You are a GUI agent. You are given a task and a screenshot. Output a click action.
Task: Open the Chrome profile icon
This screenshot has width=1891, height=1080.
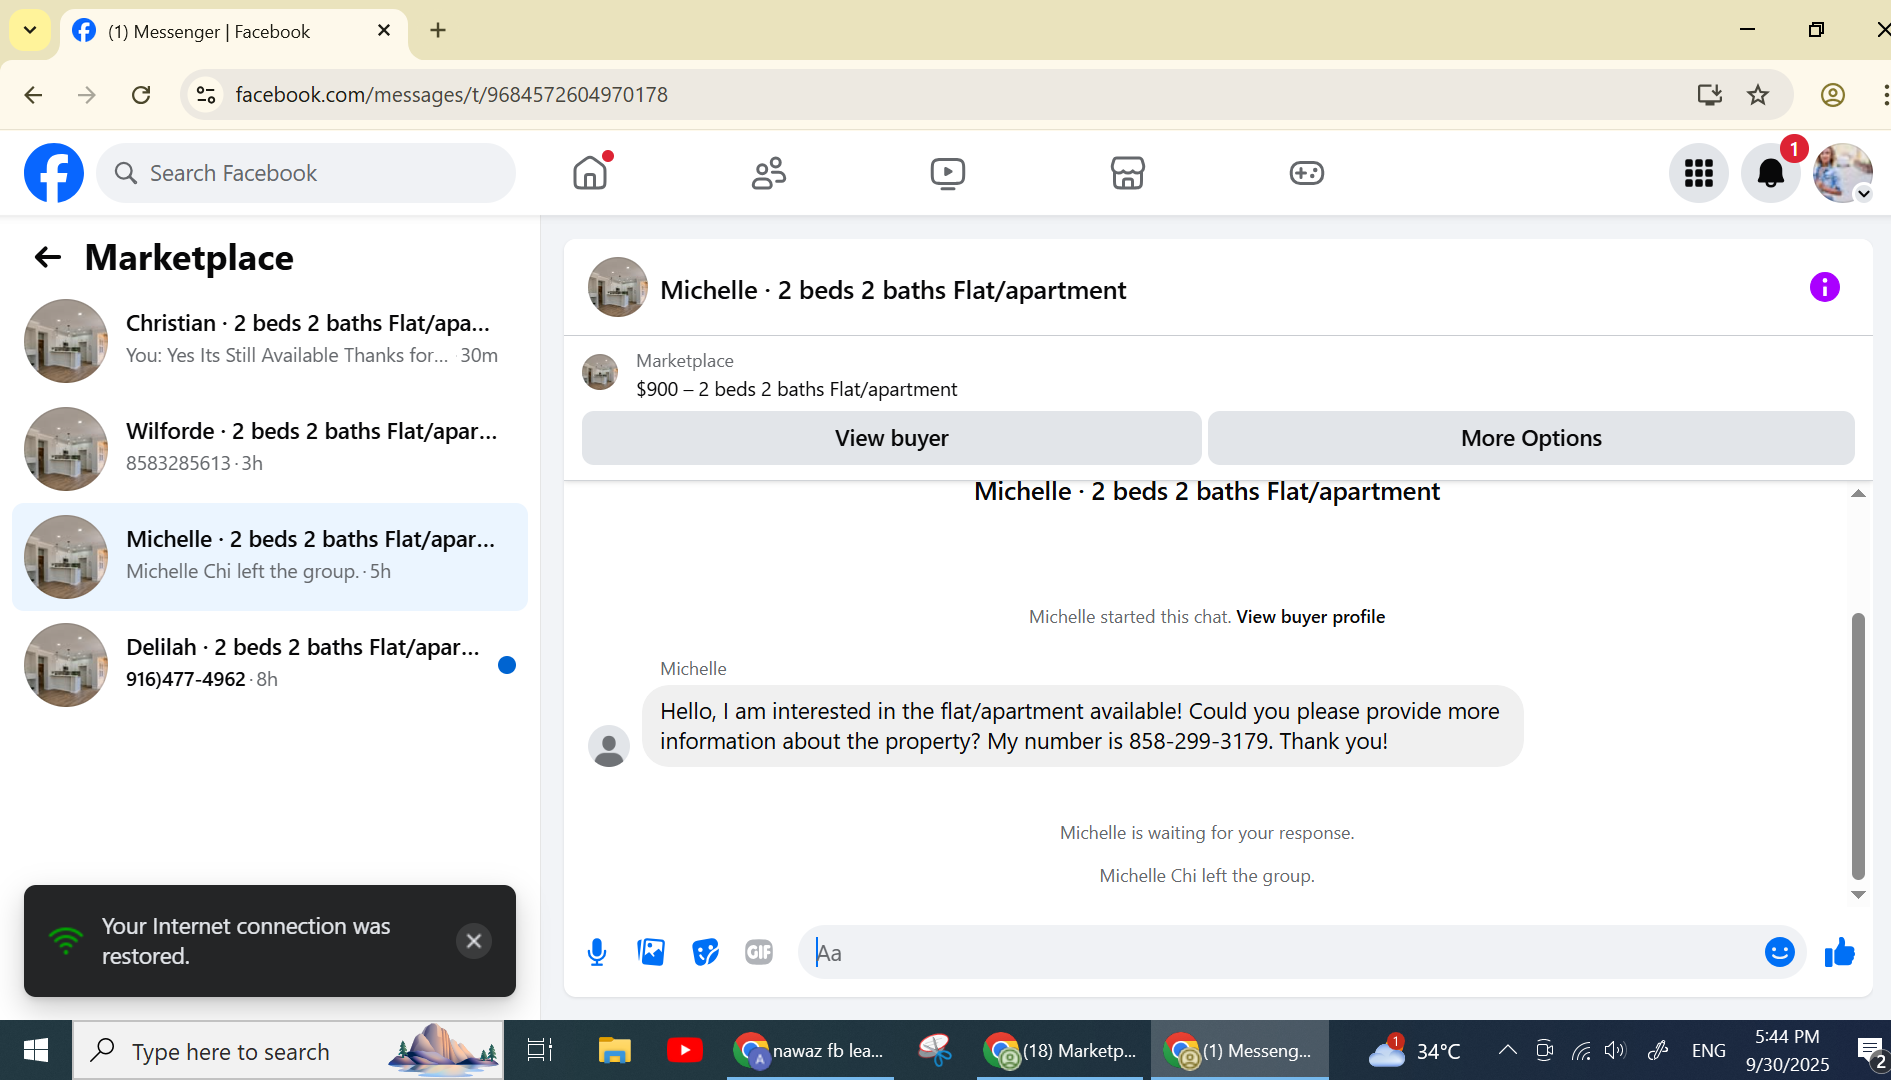click(x=1832, y=95)
